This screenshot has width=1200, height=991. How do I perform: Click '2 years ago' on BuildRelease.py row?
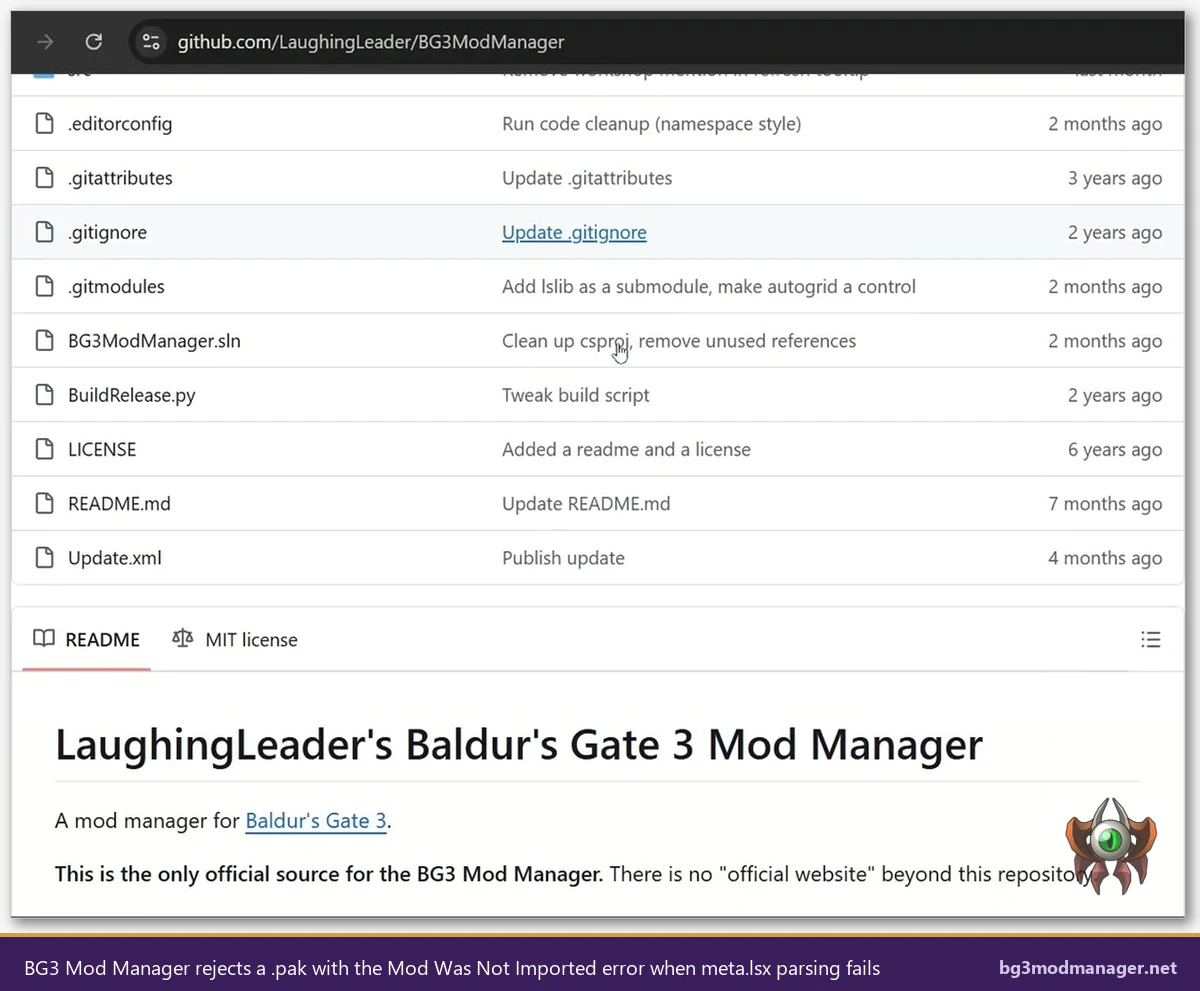coord(1115,395)
